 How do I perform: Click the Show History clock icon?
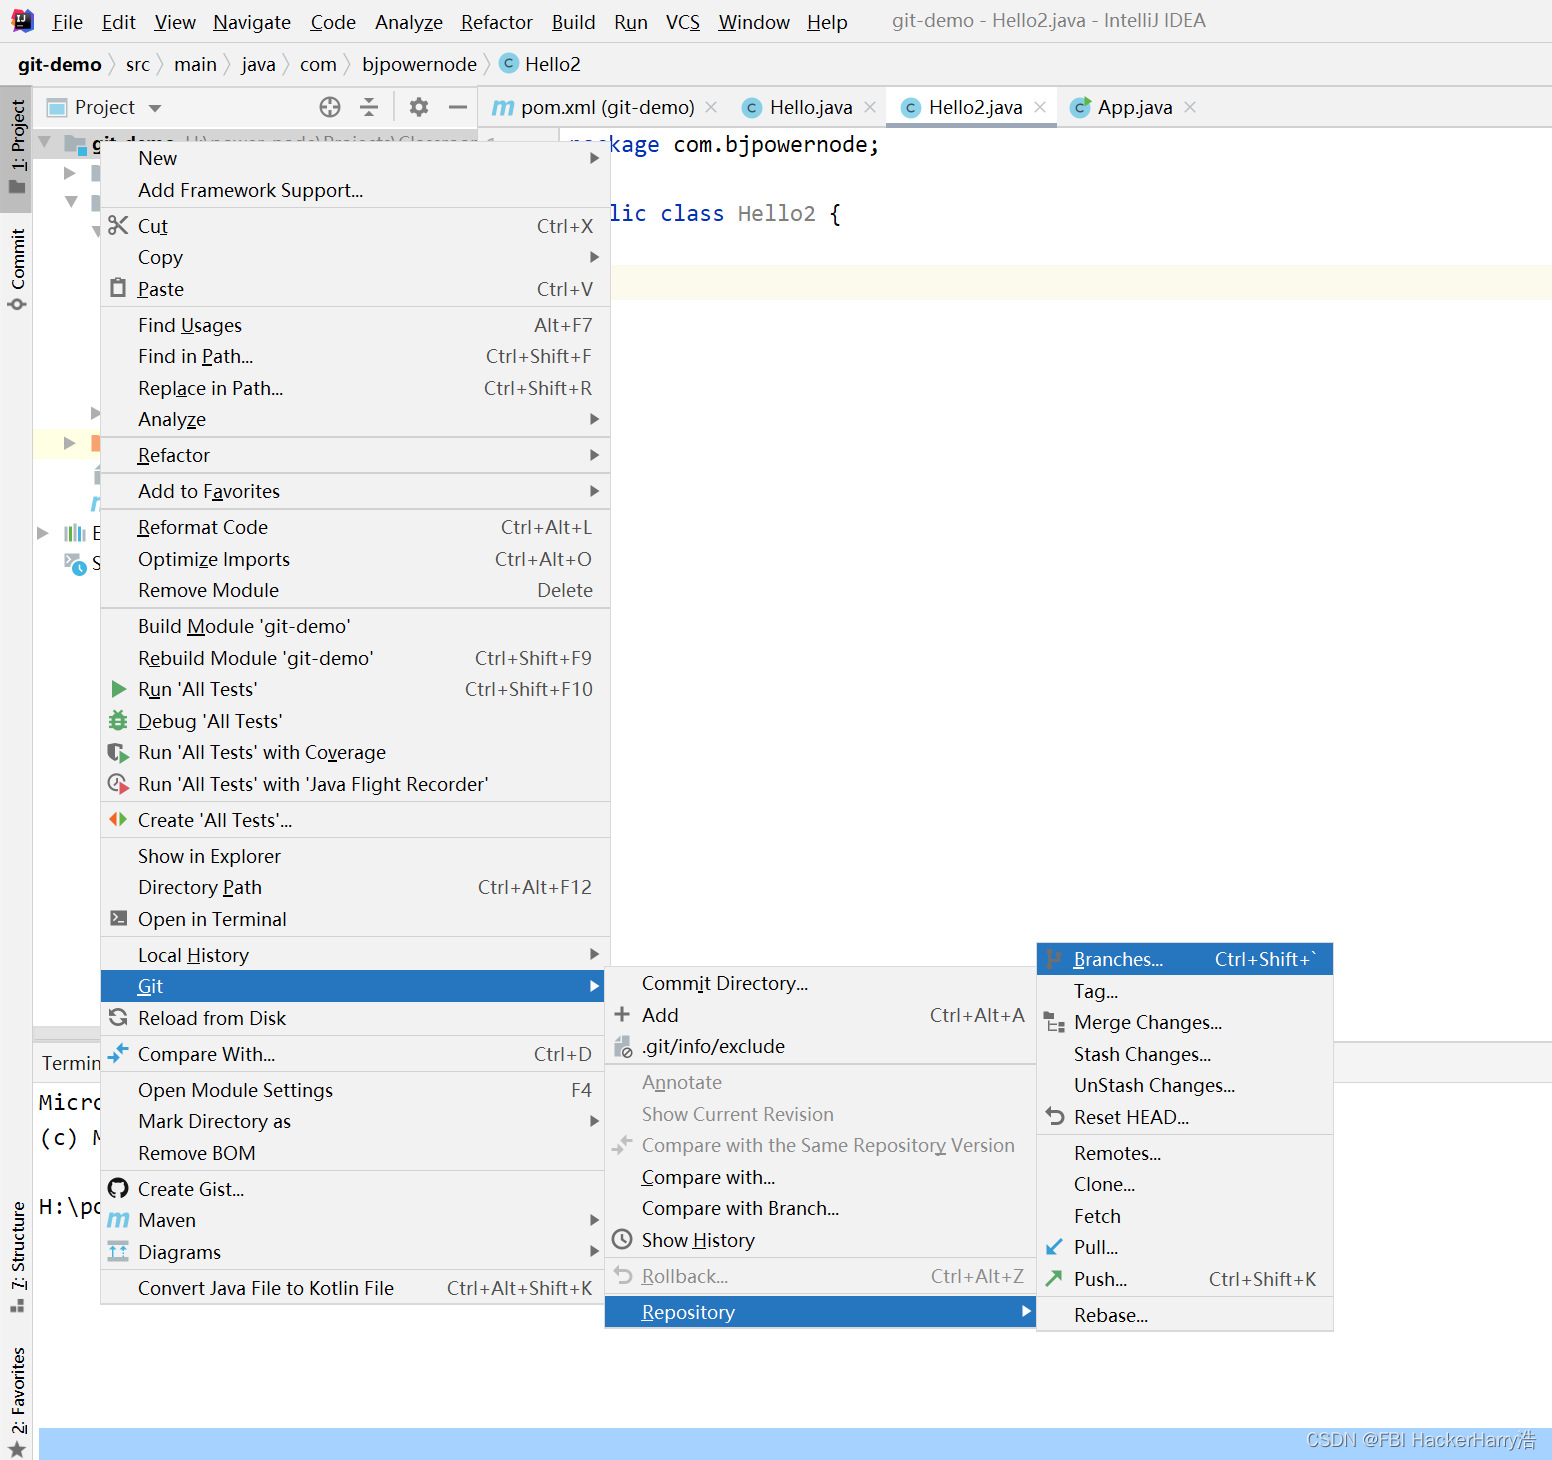tap(622, 1239)
